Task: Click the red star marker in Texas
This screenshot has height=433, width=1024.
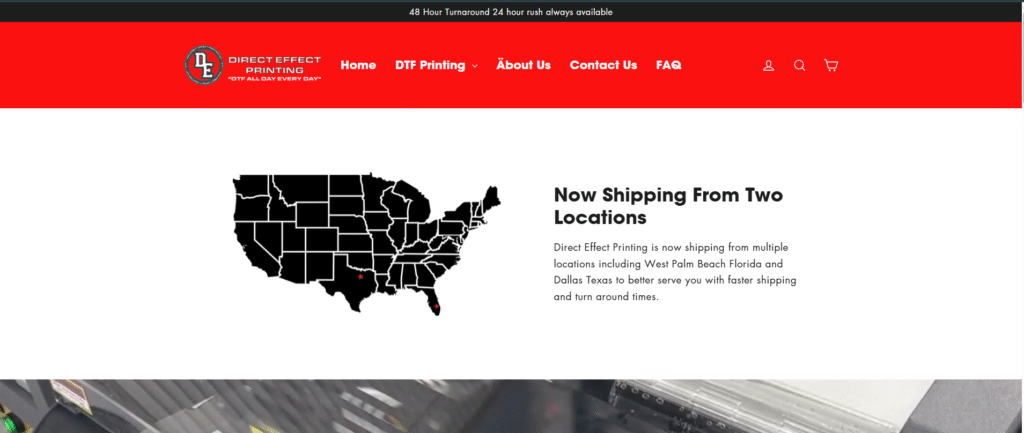Action: [x=360, y=277]
